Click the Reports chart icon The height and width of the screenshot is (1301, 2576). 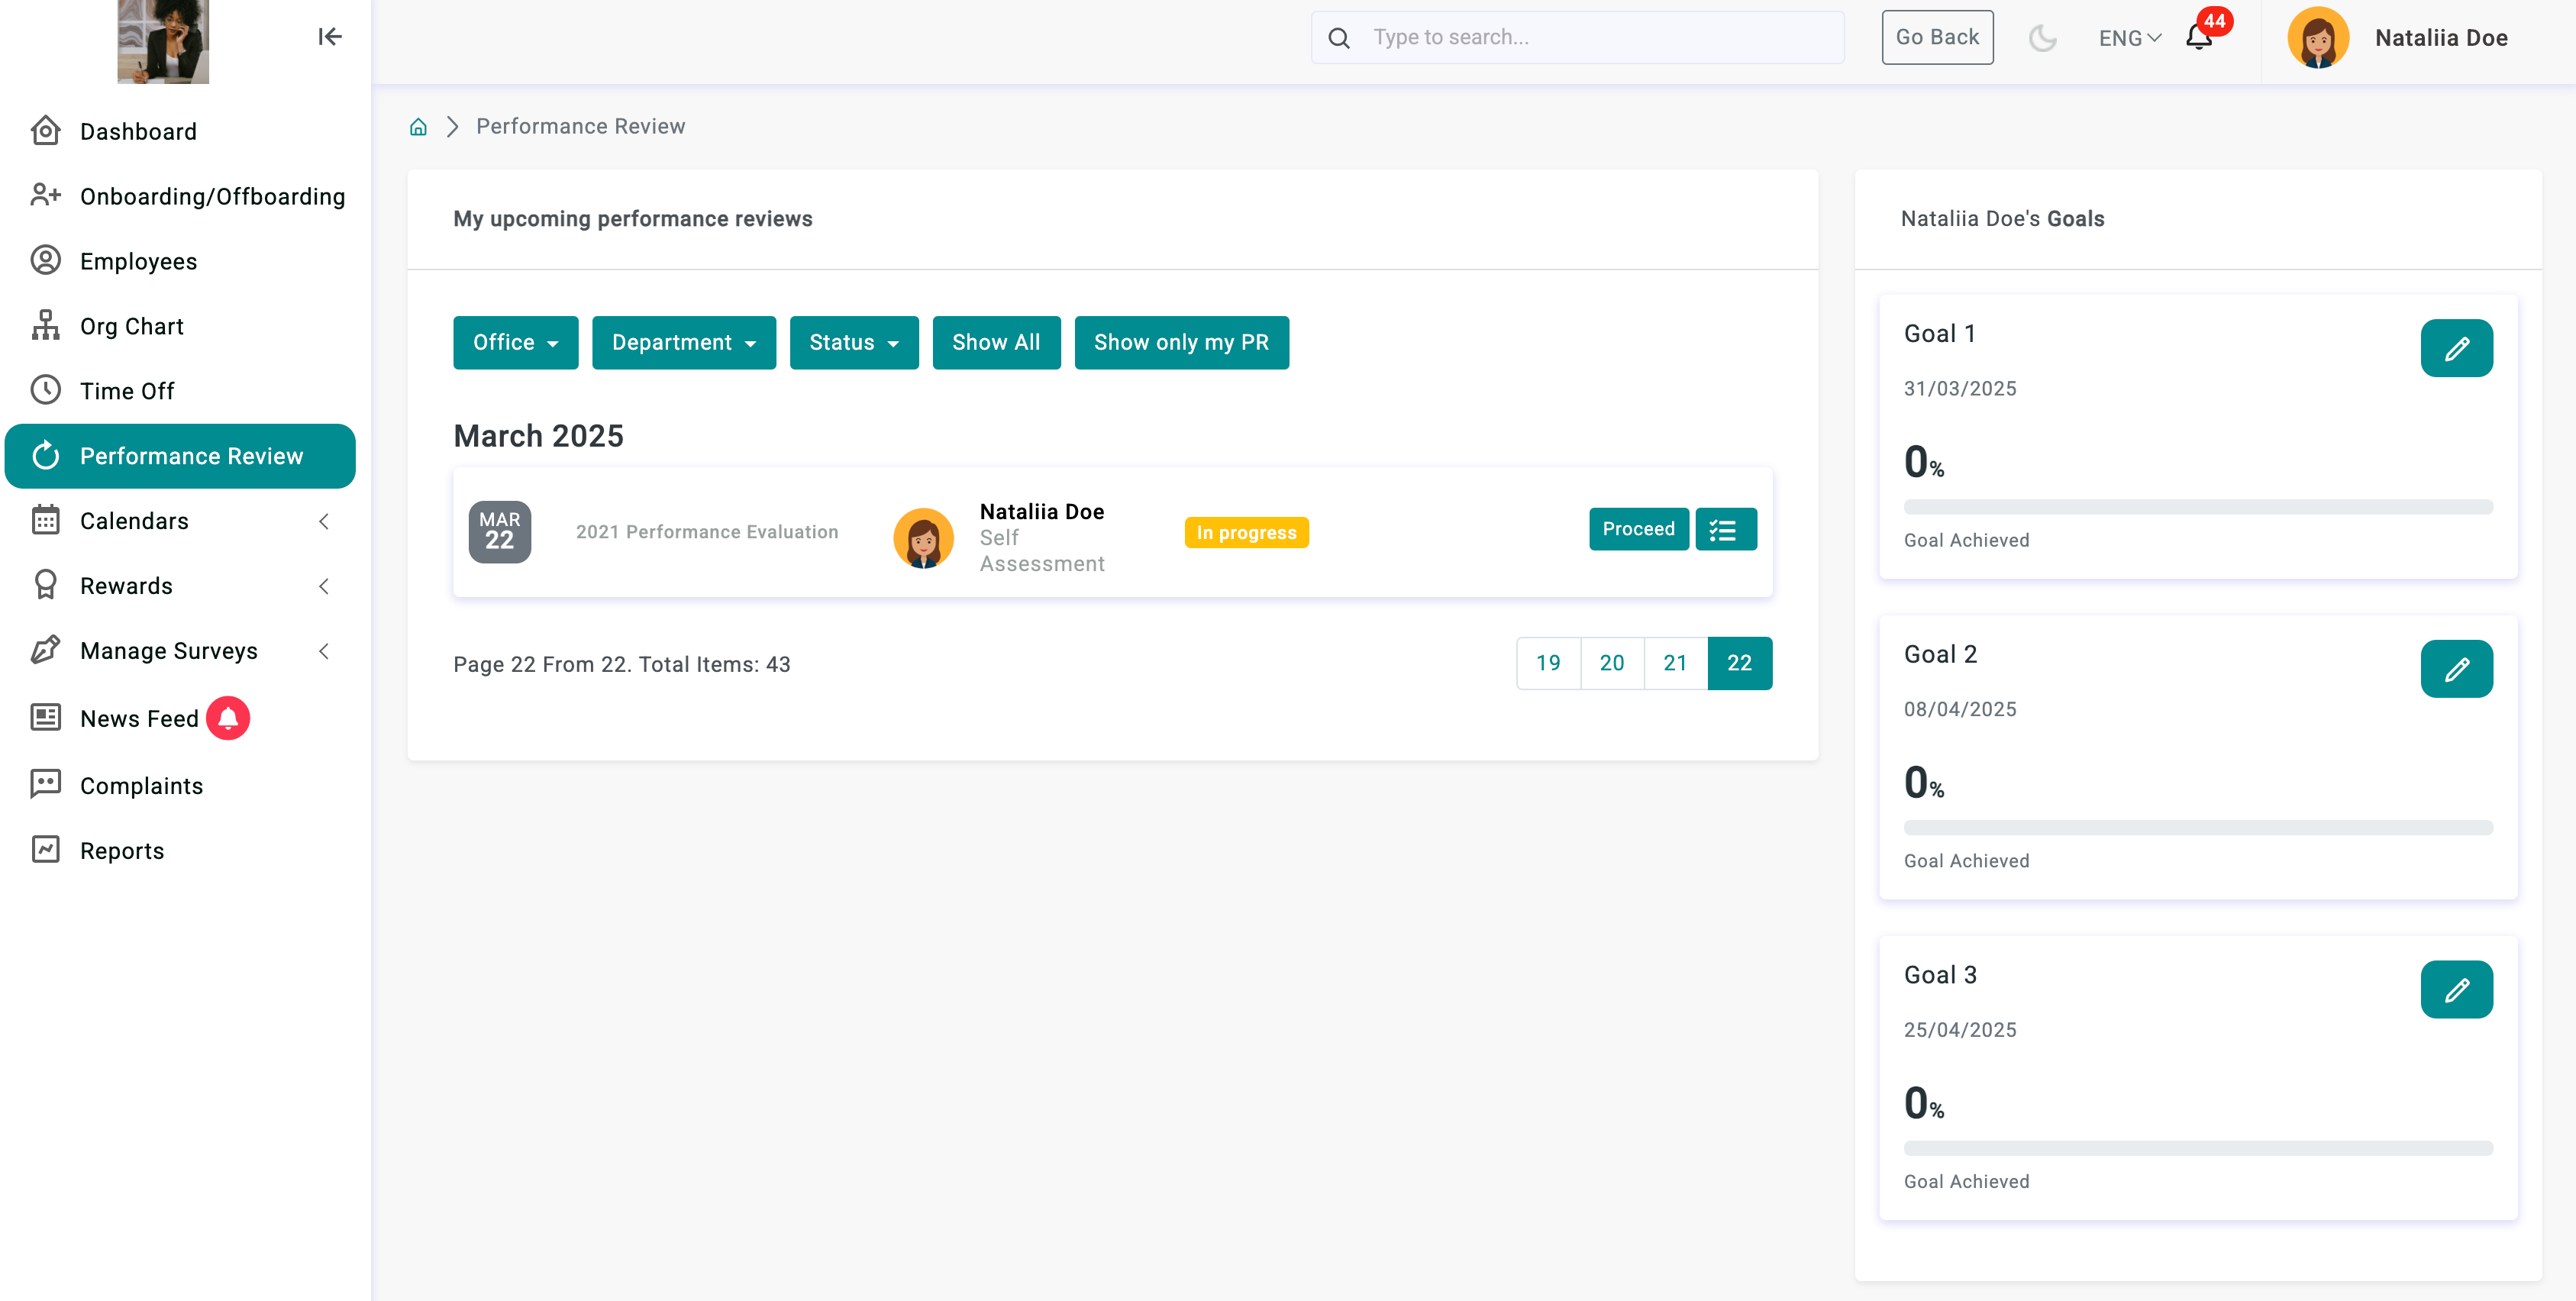click(x=46, y=849)
